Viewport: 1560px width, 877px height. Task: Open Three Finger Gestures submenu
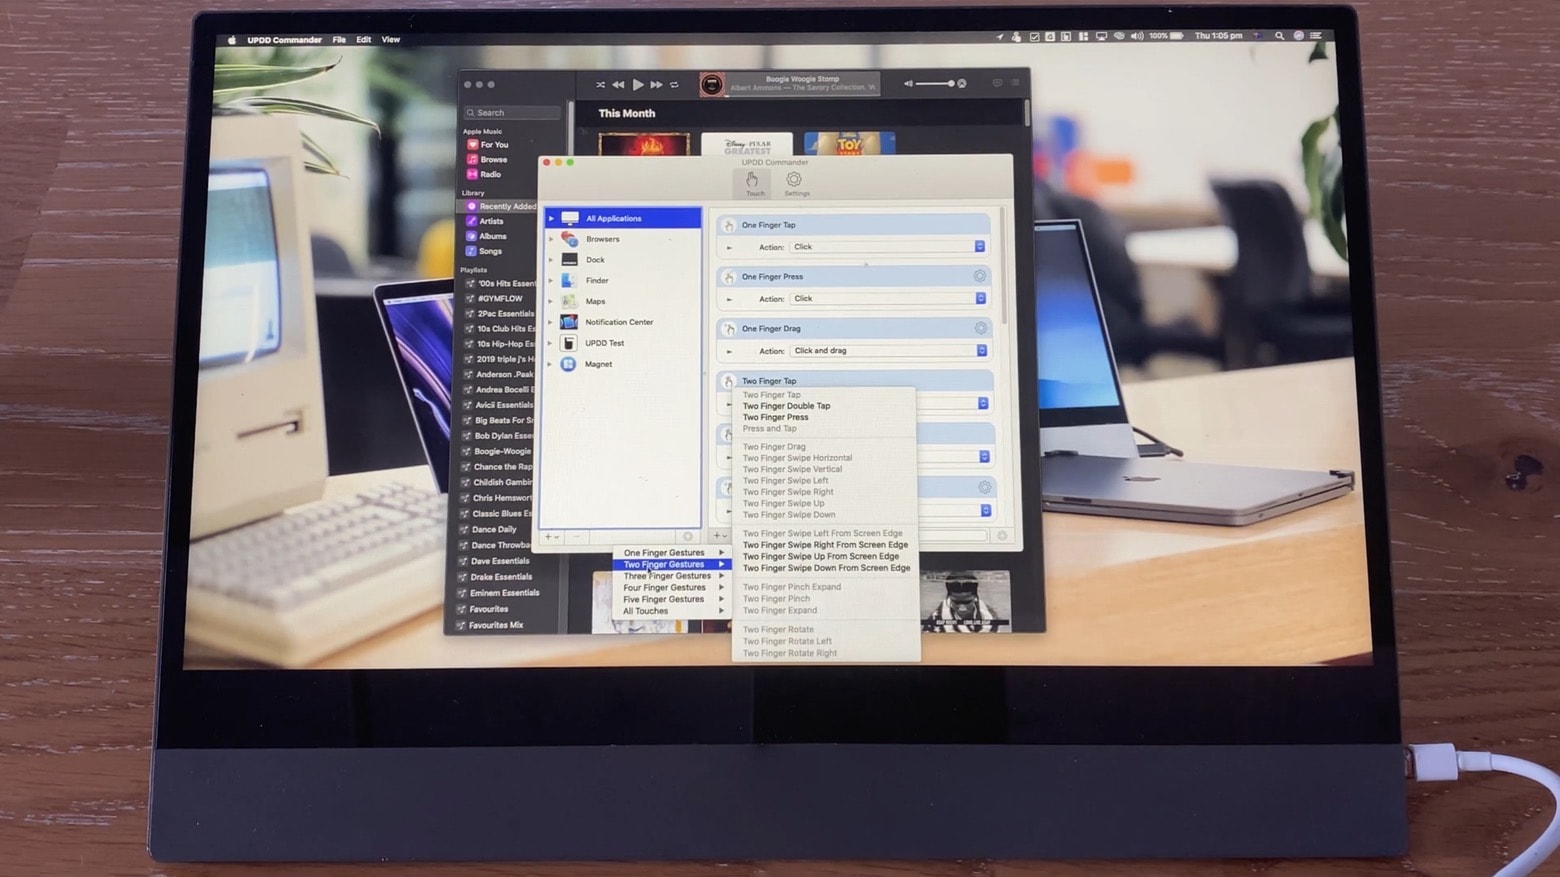click(668, 576)
